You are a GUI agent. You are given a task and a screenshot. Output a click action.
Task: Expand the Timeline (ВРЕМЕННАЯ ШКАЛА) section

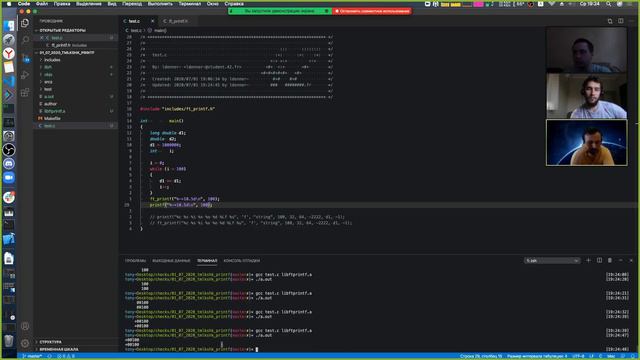pyautogui.click(x=58, y=349)
